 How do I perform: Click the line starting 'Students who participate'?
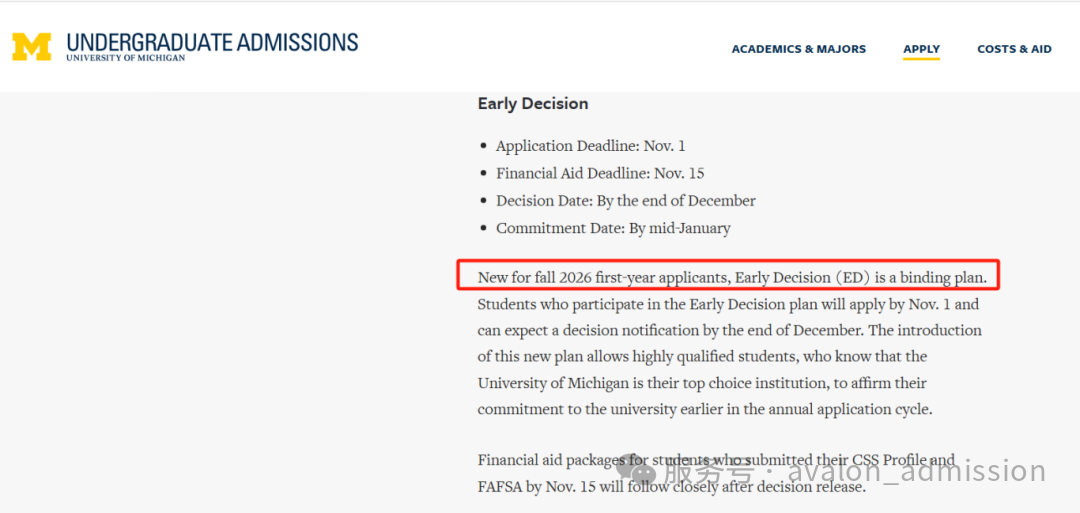click(728, 304)
